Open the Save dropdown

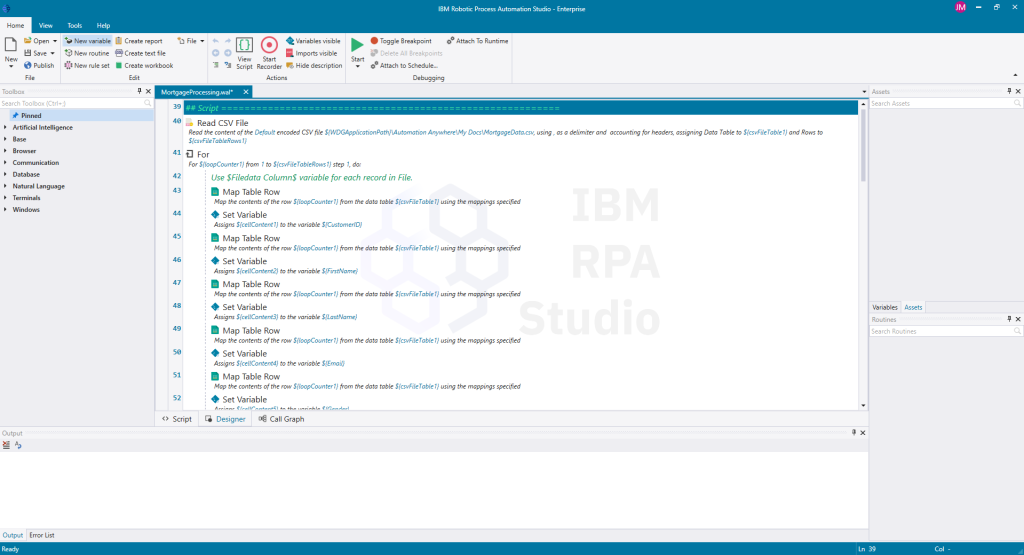click(x=52, y=54)
